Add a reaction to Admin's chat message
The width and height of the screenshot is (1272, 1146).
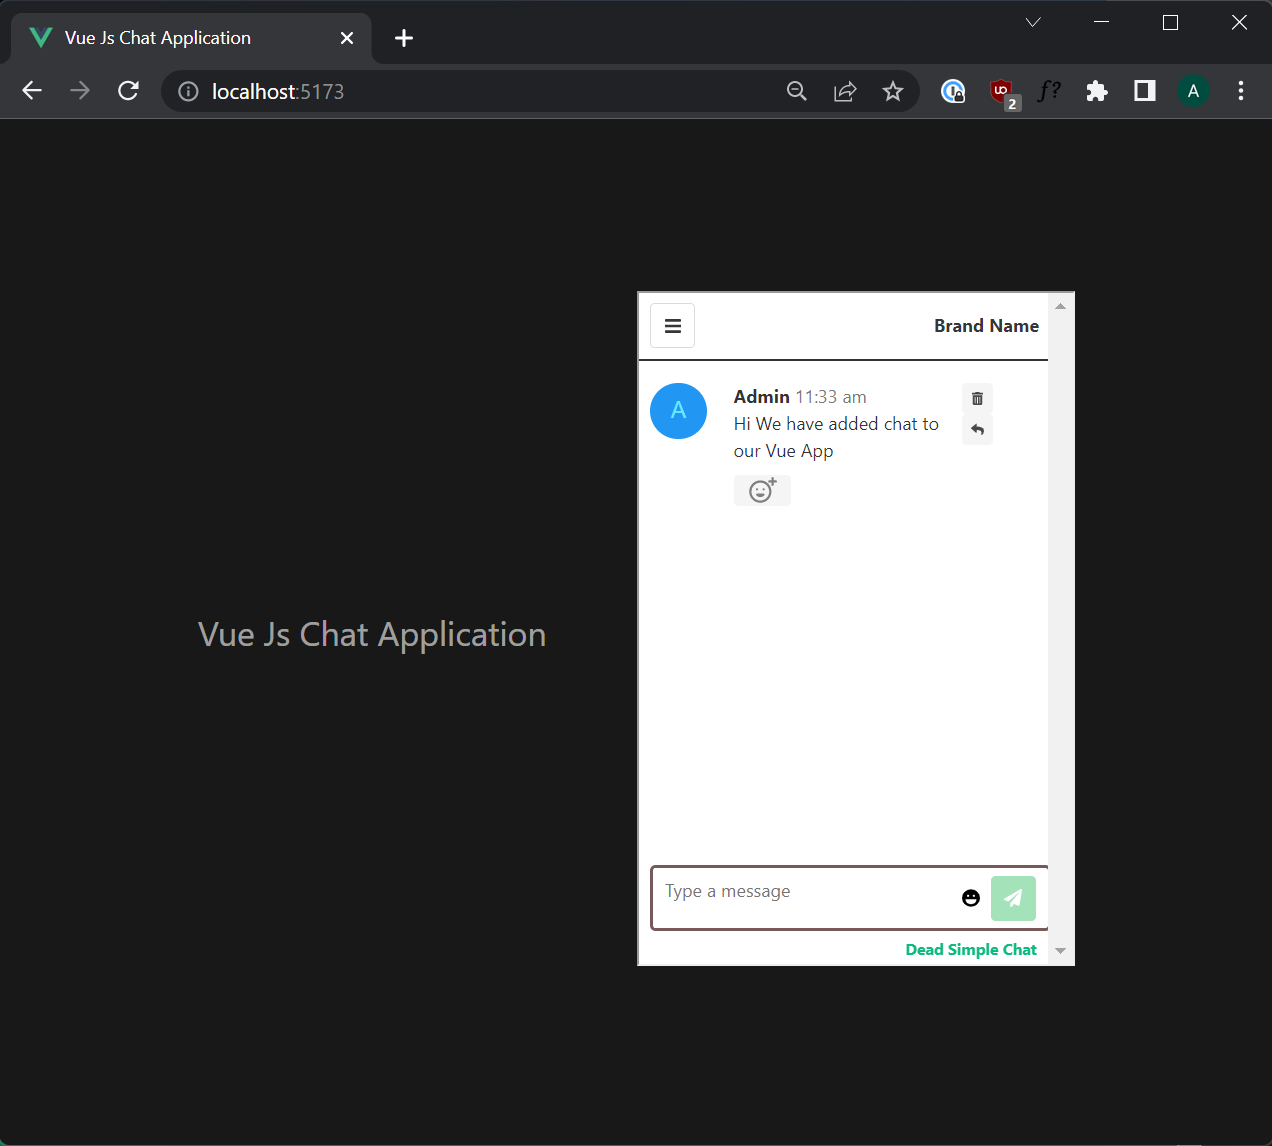762,490
